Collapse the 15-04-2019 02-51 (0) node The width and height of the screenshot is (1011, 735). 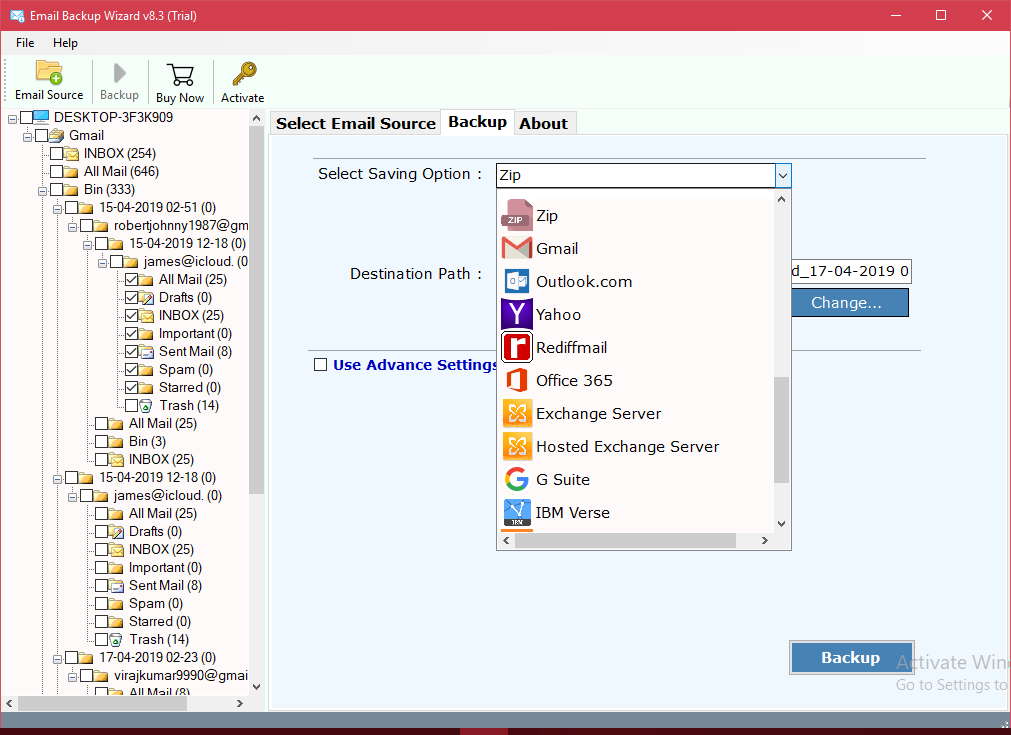tap(57, 210)
